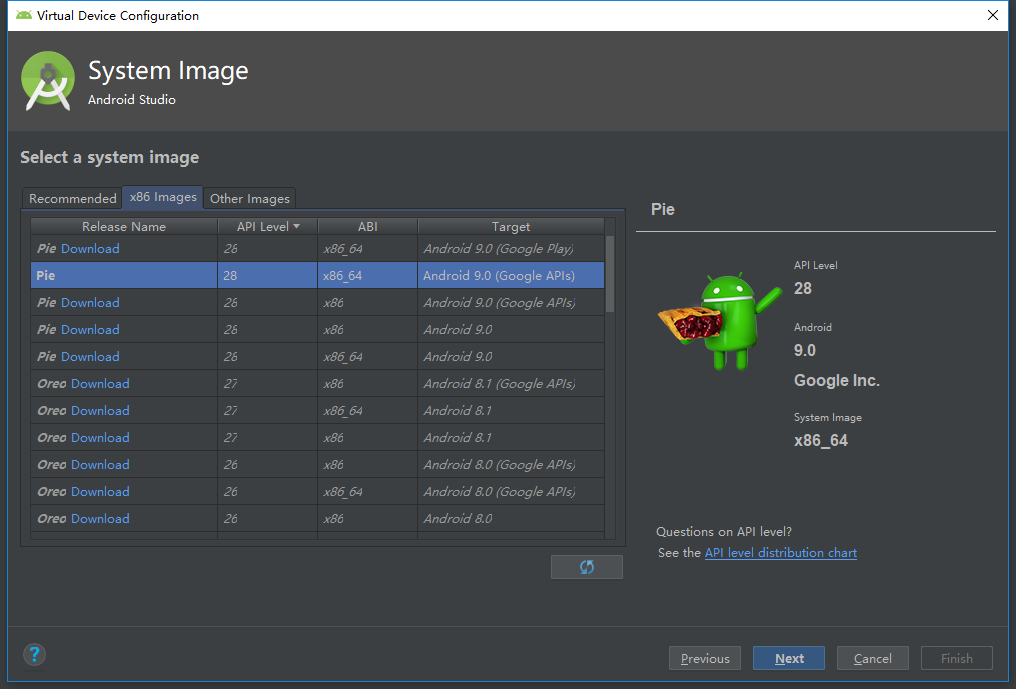Click the Android icon in title bar
The height and width of the screenshot is (689, 1016).
coord(24,15)
